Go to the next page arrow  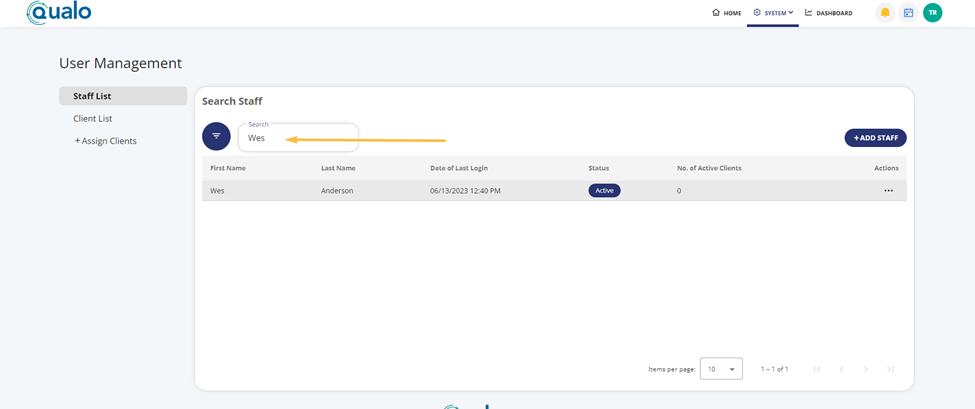coord(866,369)
